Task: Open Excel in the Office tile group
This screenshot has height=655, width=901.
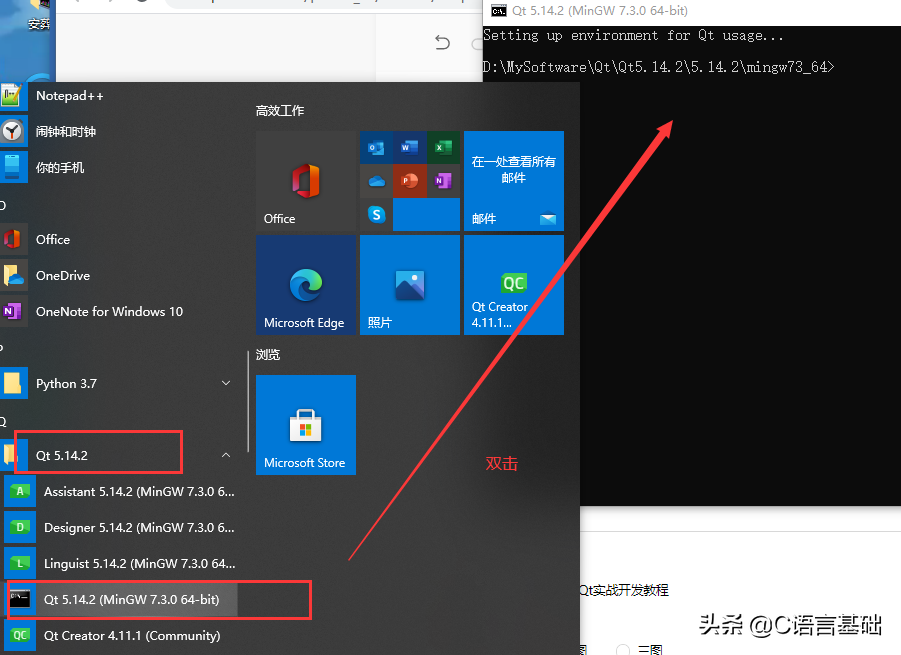Action: pos(443,148)
